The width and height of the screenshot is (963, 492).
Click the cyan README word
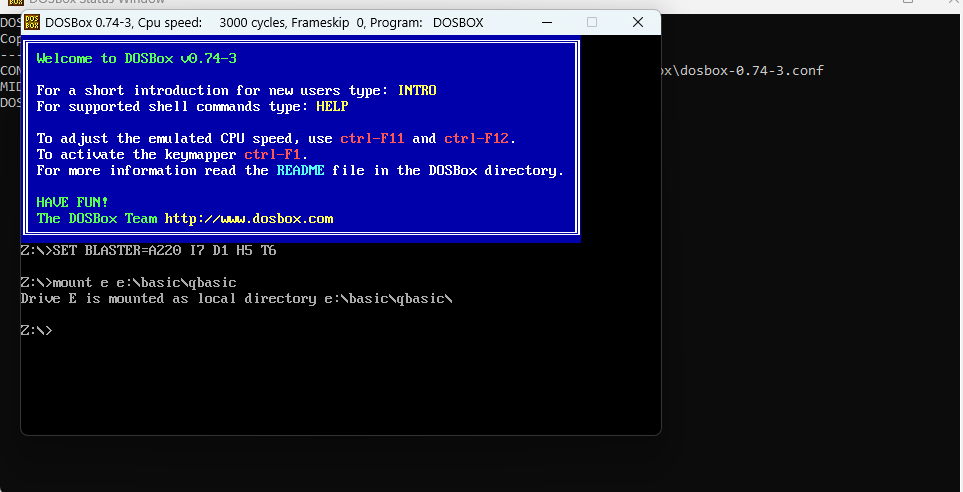coord(300,170)
